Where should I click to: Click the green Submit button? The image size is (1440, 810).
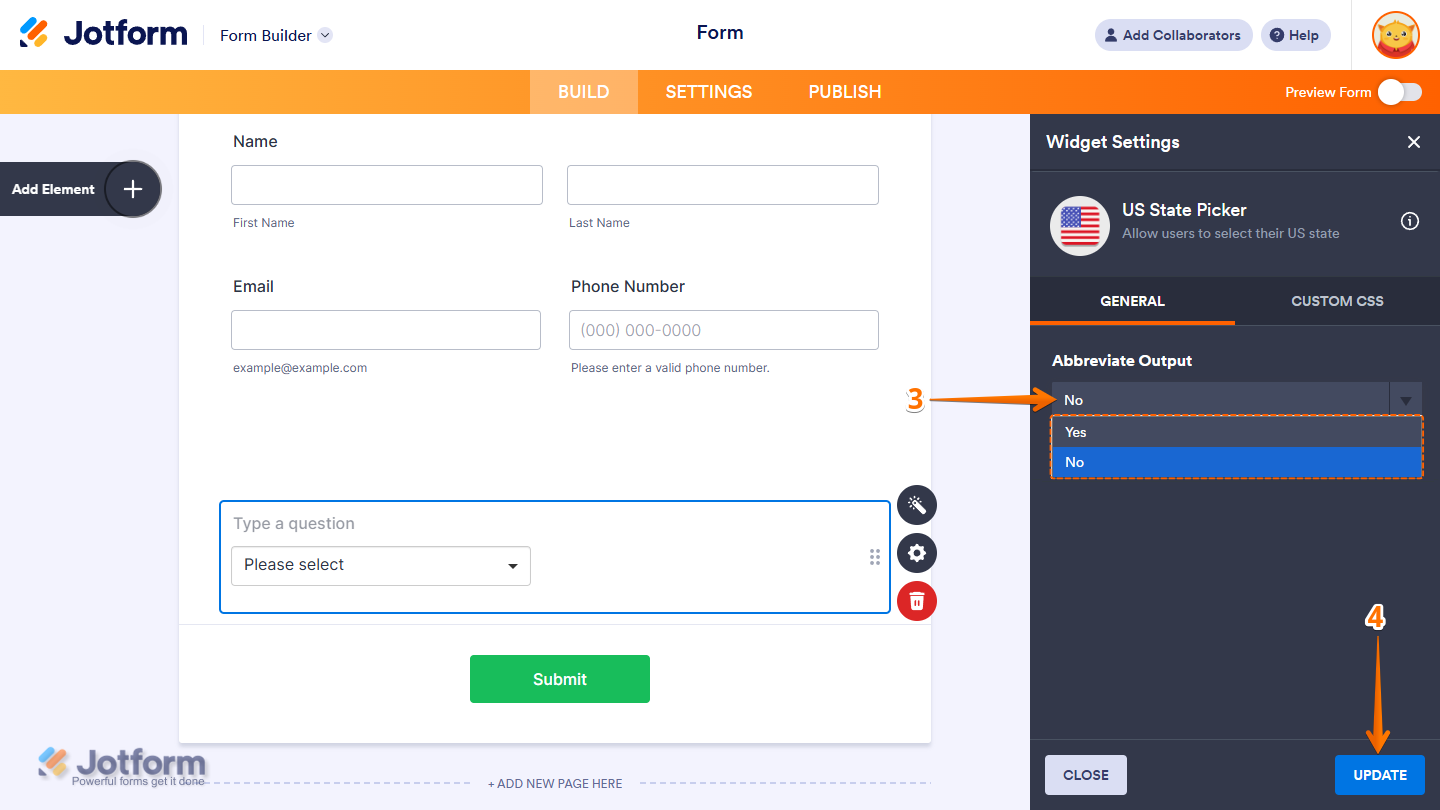[559, 679]
